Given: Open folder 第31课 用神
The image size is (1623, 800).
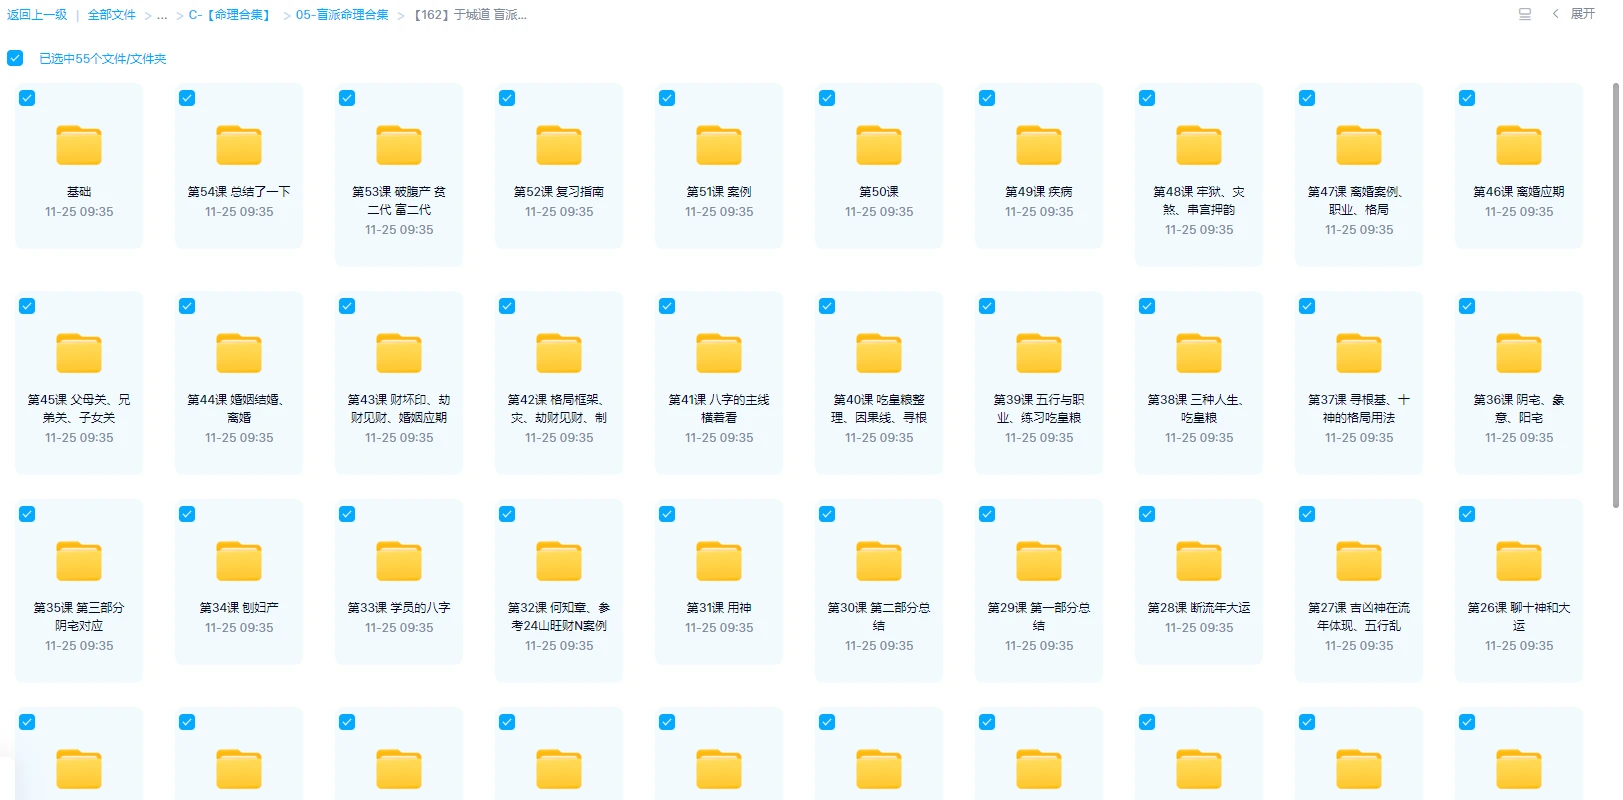Looking at the screenshot, I should pos(719,561).
